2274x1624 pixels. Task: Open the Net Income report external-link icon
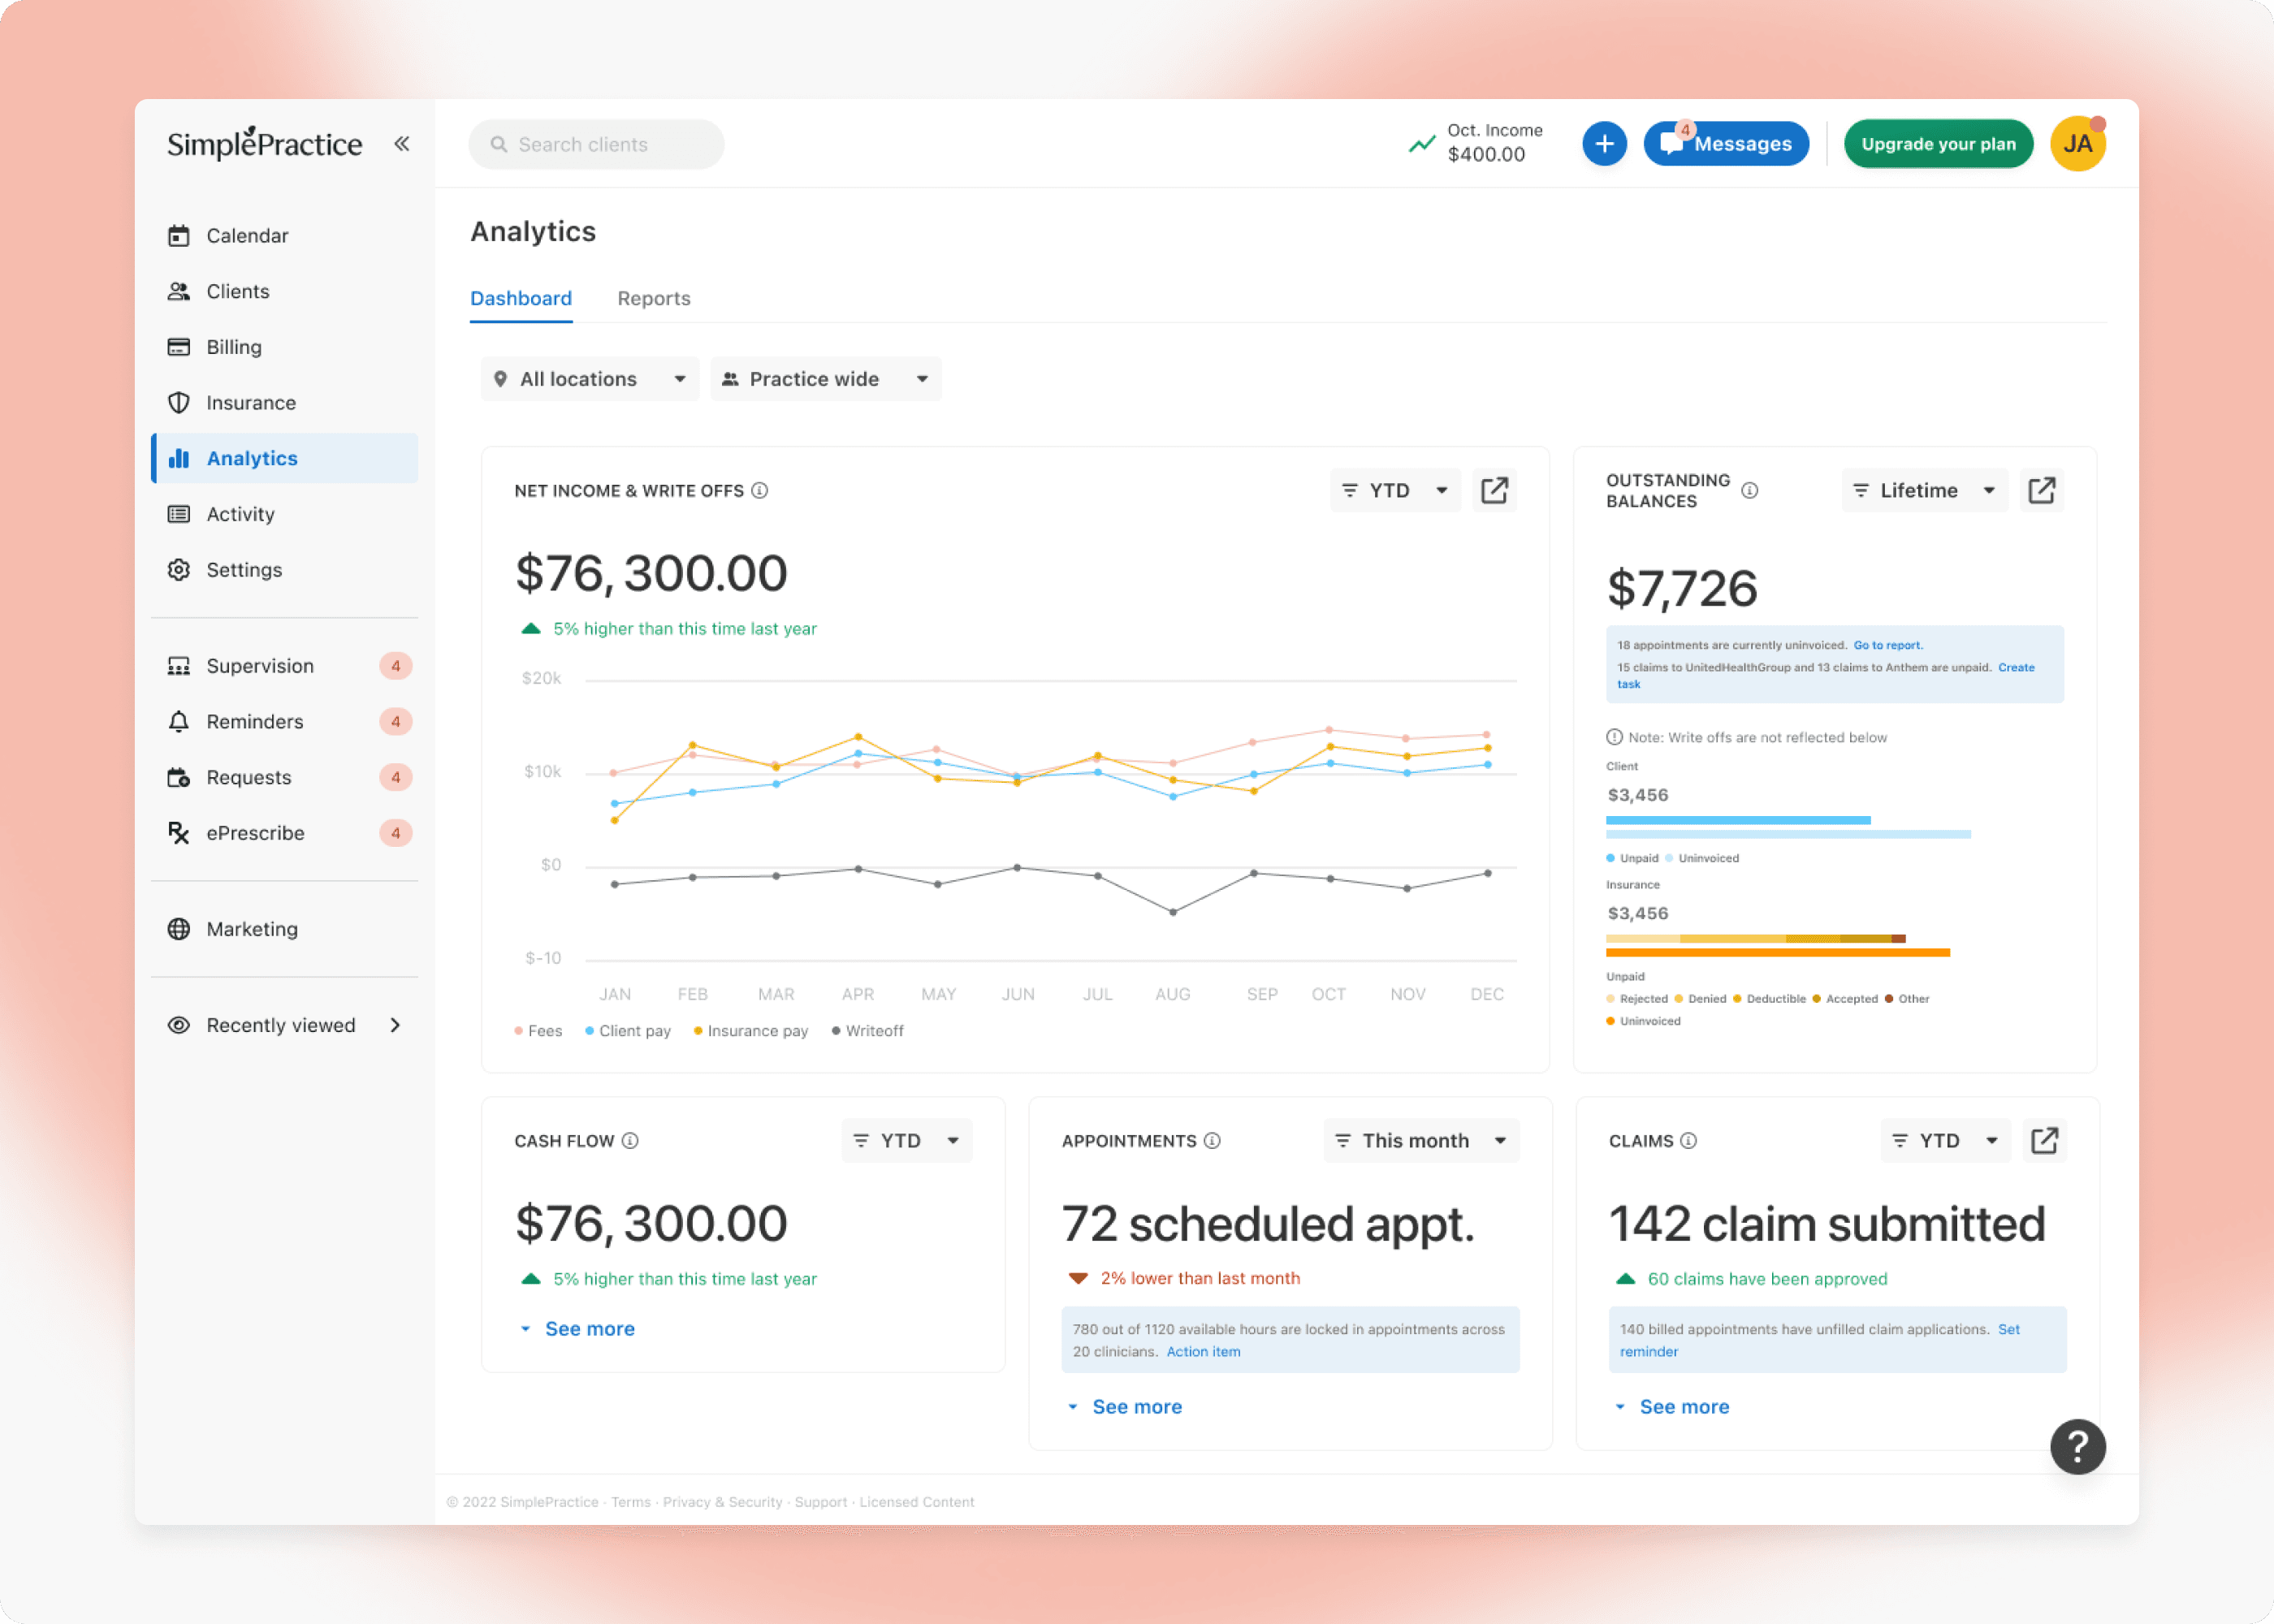[x=1494, y=490]
